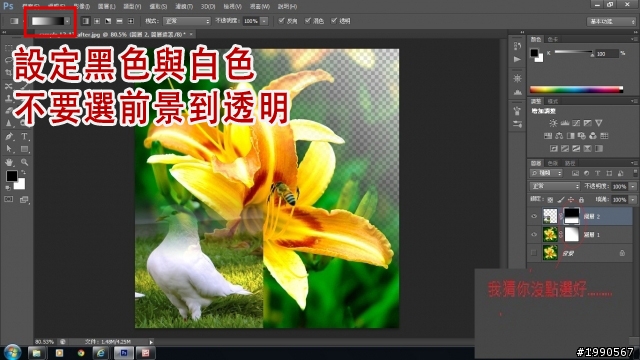The height and width of the screenshot is (360, 640).
Task: Open gradient picker dropdown arrow
Action: [x=67, y=21]
